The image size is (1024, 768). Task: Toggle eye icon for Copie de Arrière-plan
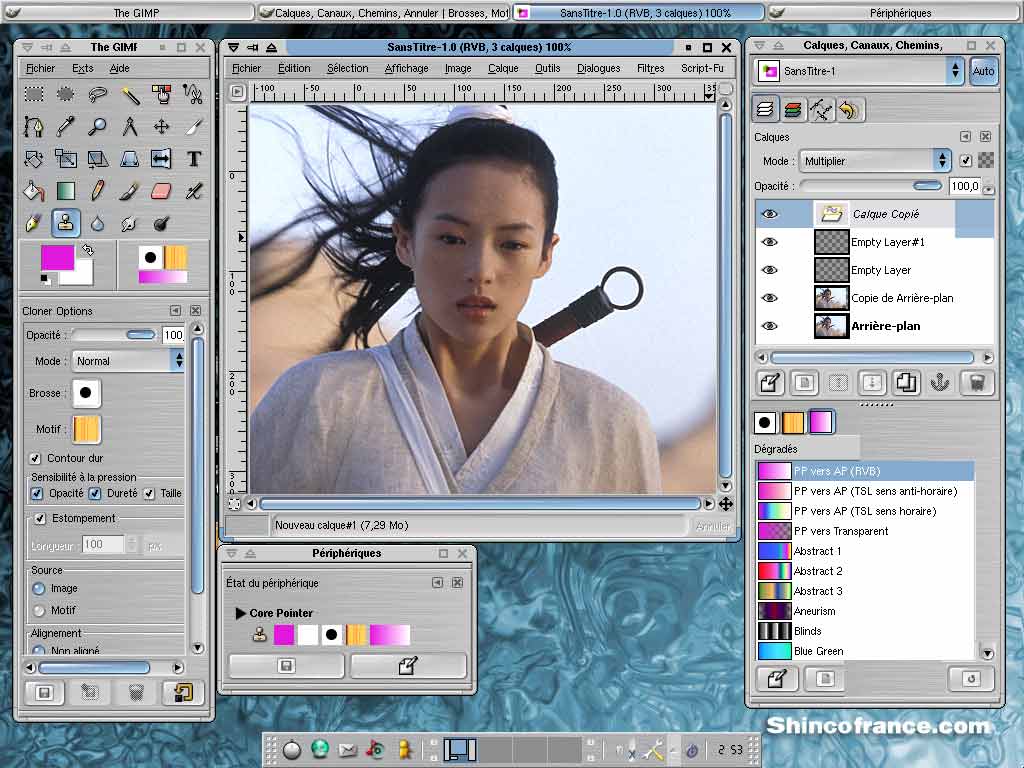point(770,298)
